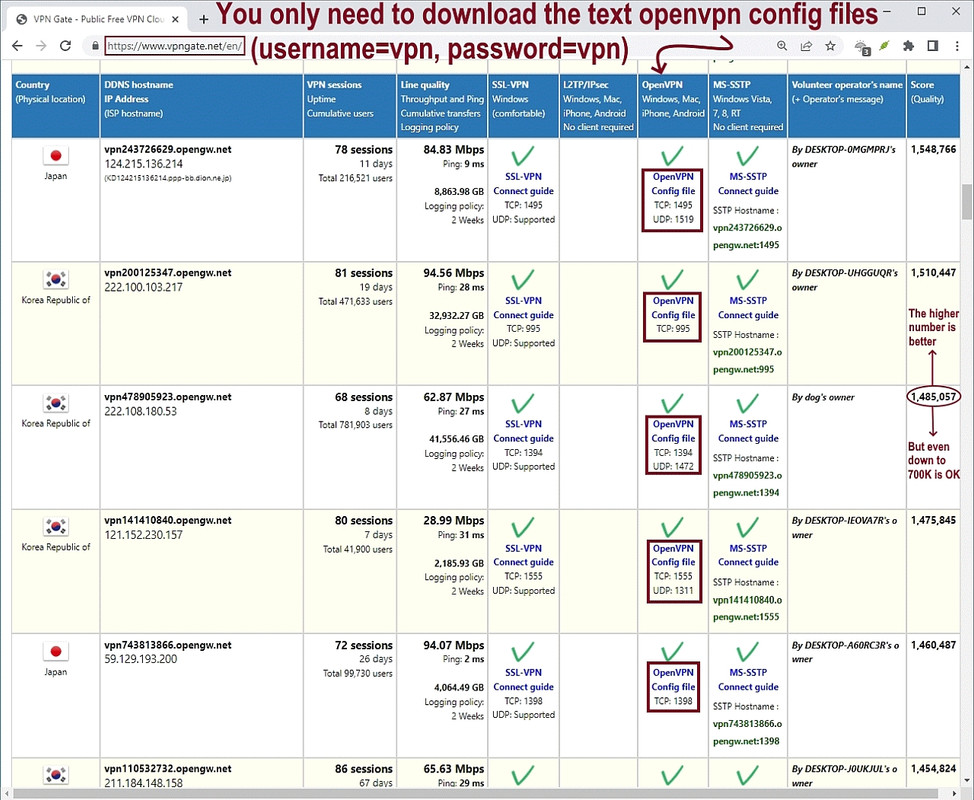Viewport: 974px width, 800px height.
Task: Bookmark this page with the star
Action: pyautogui.click(x=831, y=45)
